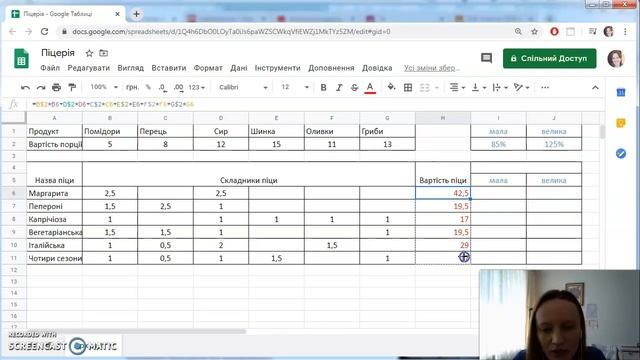Open Chrome three-dot menu
This screenshot has width=640, height=360.
(x=625, y=31)
